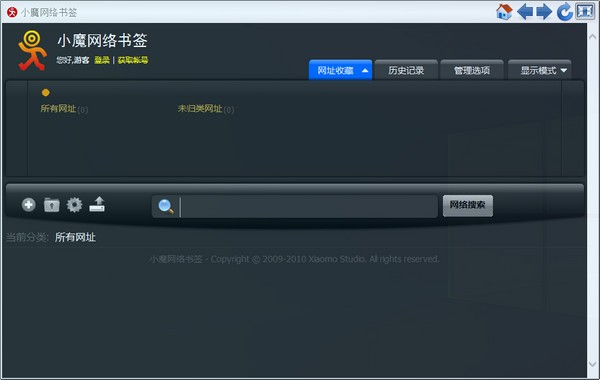600x380 pixels.
Task: Click the scrollbar down arrow
Action: [x=592, y=364]
